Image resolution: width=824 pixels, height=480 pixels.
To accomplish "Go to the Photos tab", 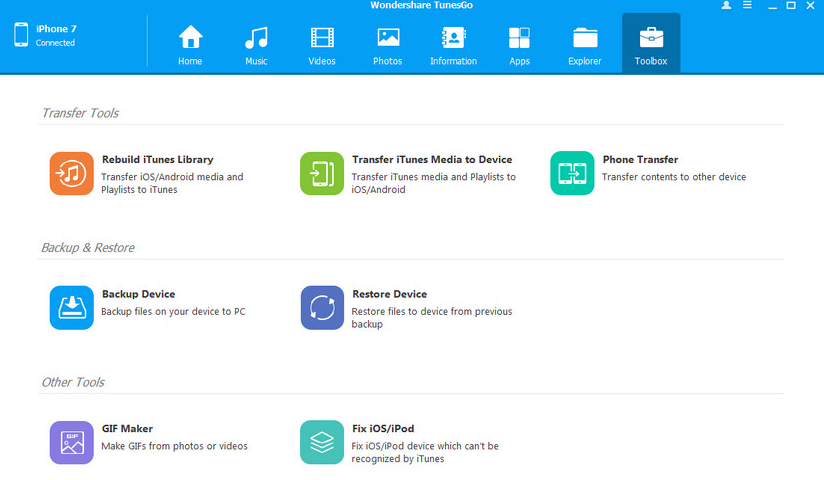I will (388, 45).
